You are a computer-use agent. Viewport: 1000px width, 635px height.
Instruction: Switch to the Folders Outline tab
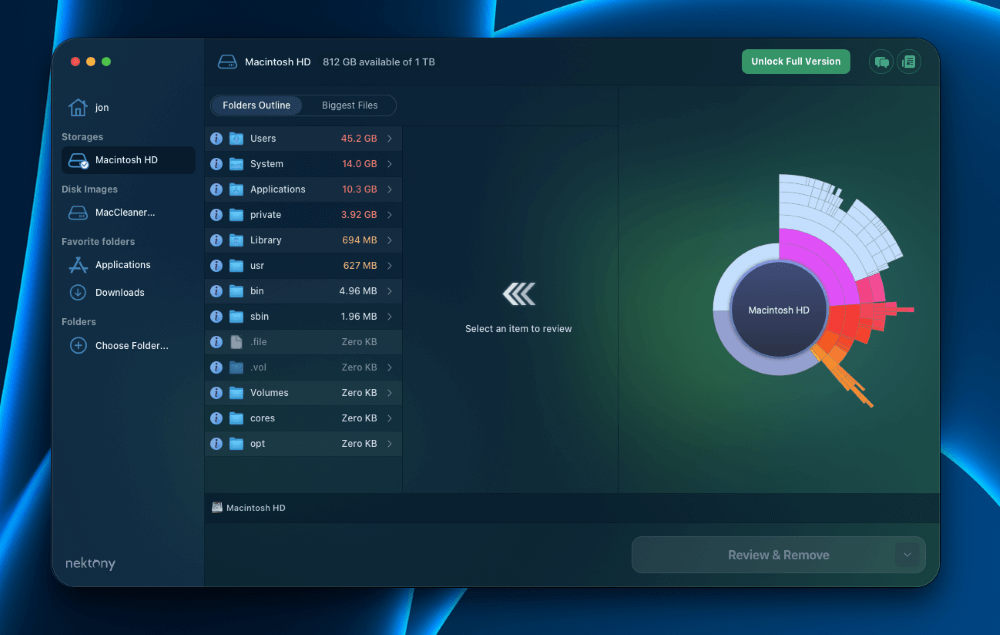point(256,105)
